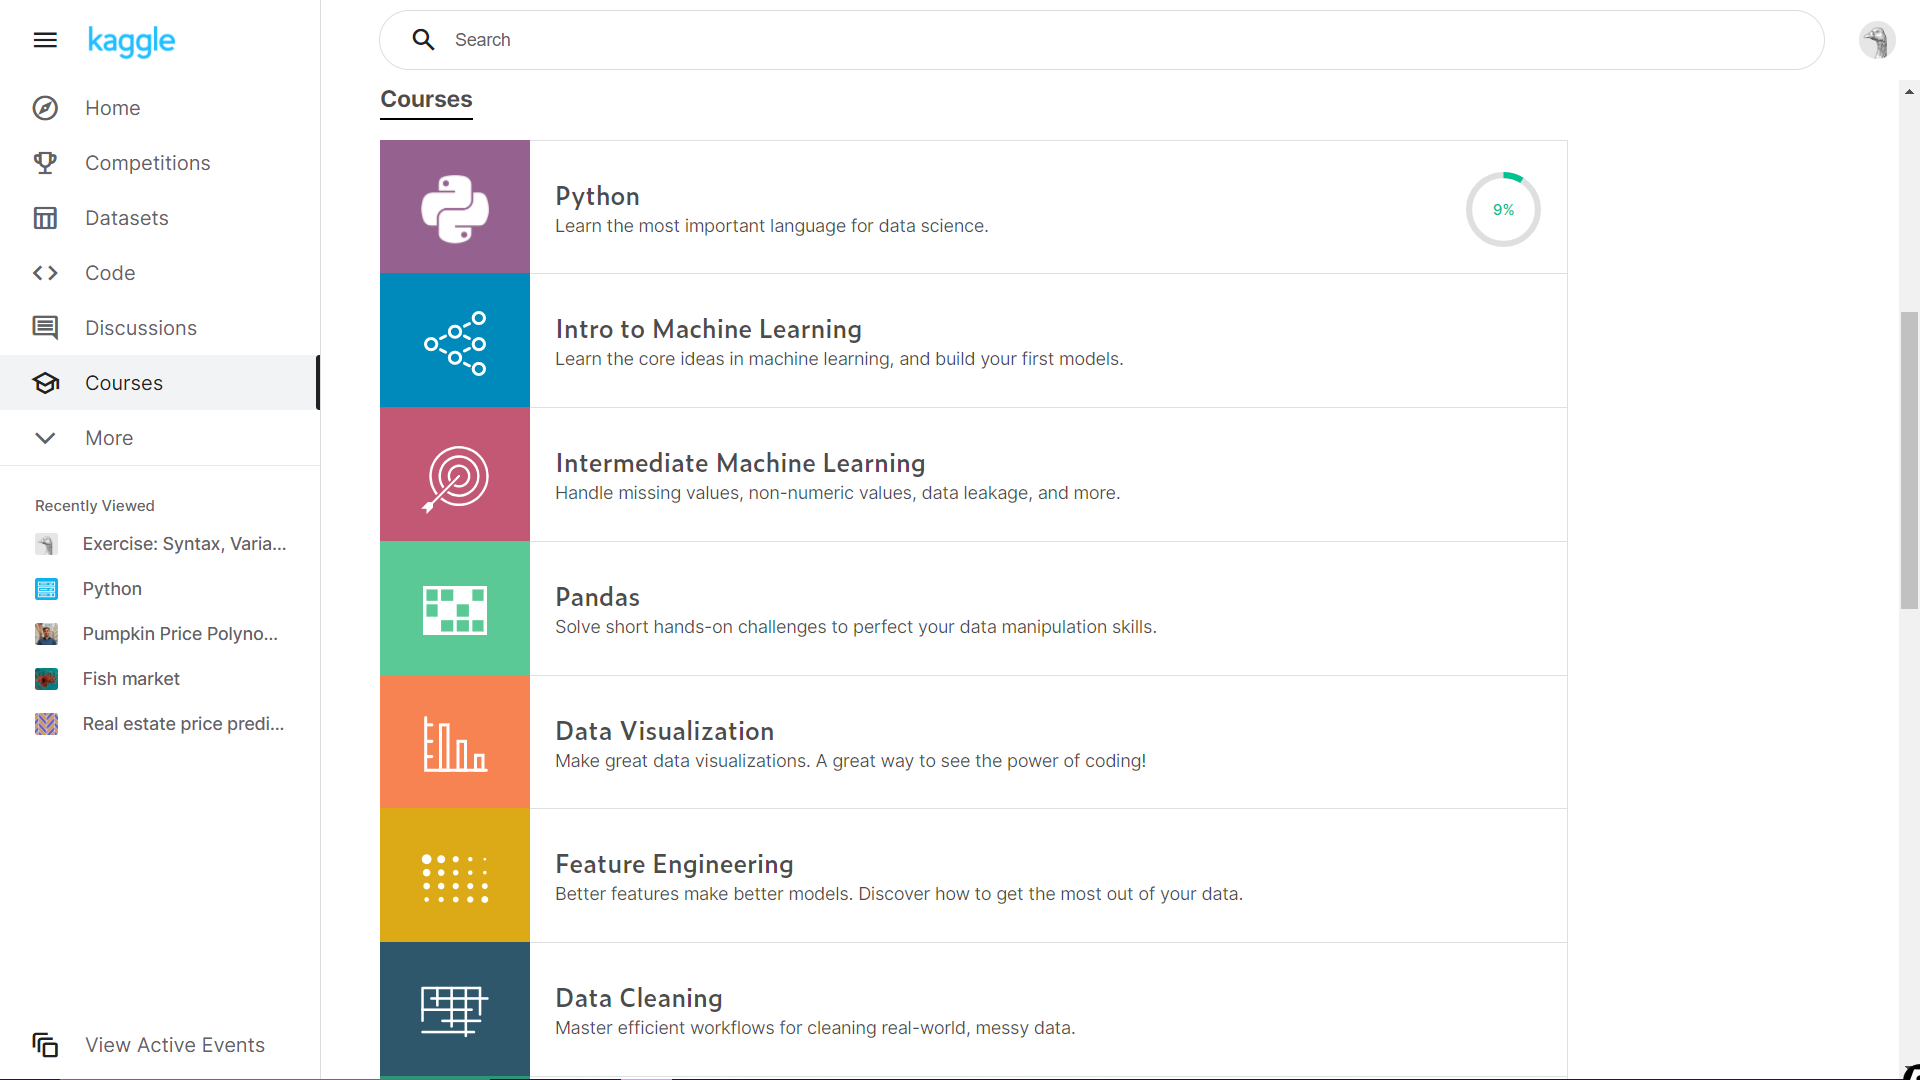Select the Home menu item
Image resolution: width=1920 pixels, height=1080 pixels.
click(x=112, y=108)
